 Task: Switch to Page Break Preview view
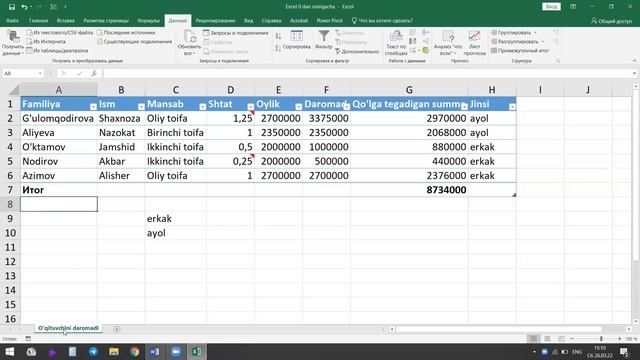pos(562,339)
